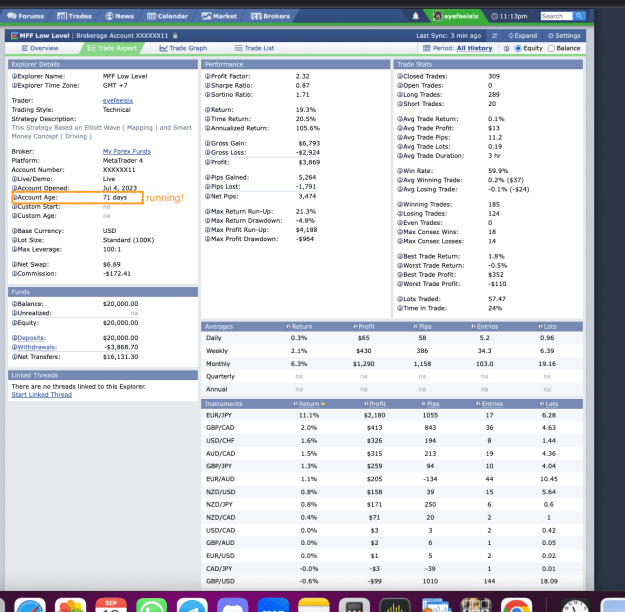Open My Forex Funds broker link
Screen dimensions: 625x612
click(127, 152)
